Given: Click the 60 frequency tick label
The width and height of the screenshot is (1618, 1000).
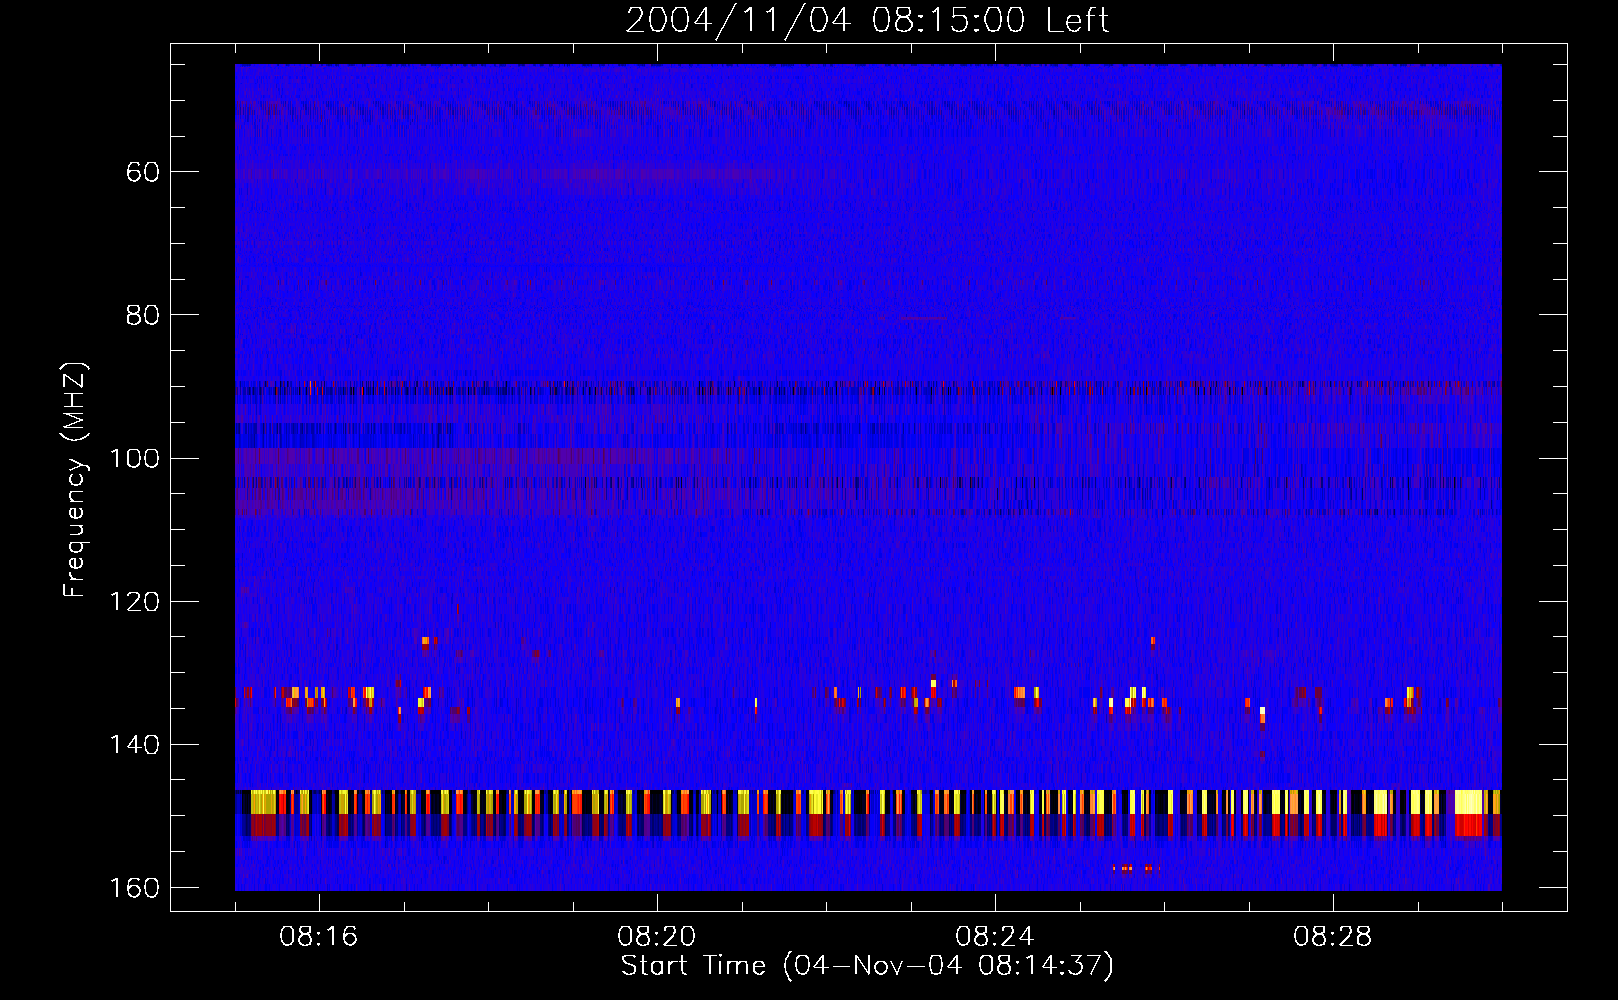Looking at the screenshot, I should [143, 172].
